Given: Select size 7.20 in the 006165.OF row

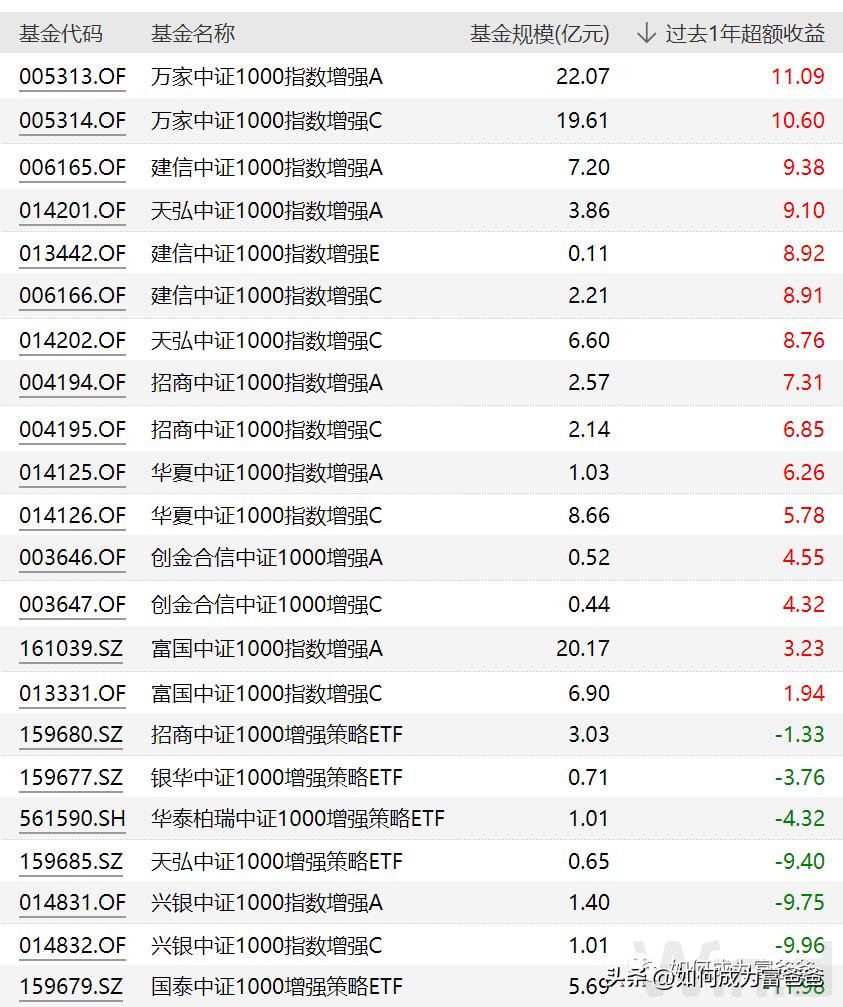Looking at the screenshot, I should point(589,168).
